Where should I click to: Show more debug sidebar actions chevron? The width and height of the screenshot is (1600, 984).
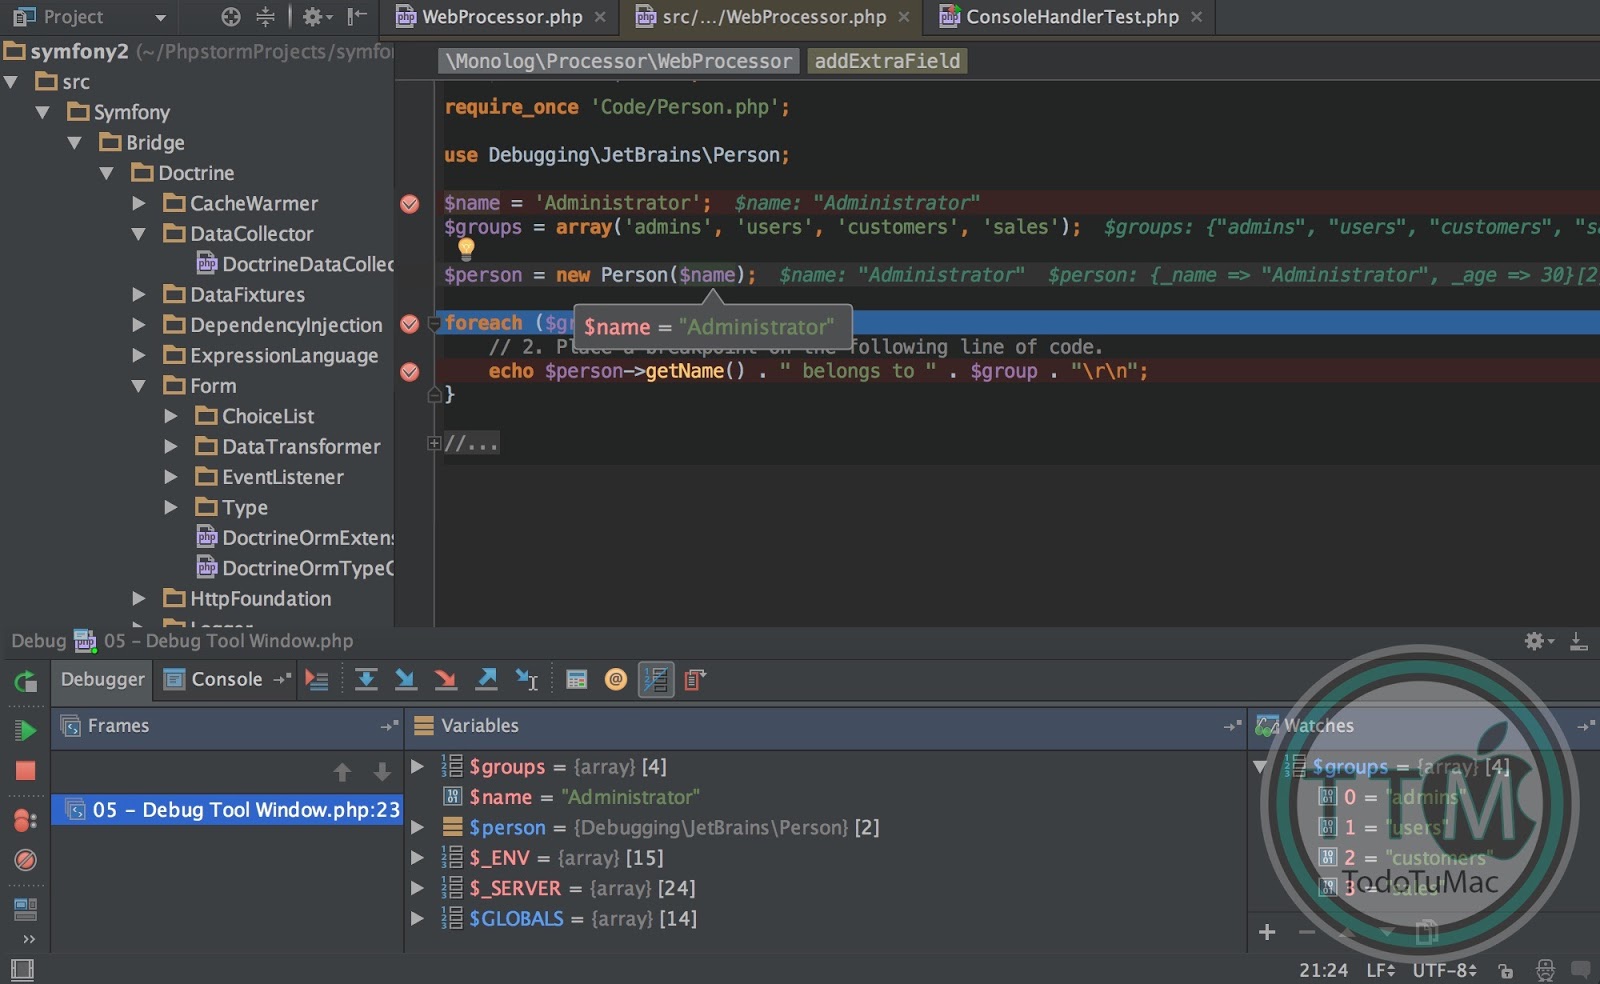(28, 939)
